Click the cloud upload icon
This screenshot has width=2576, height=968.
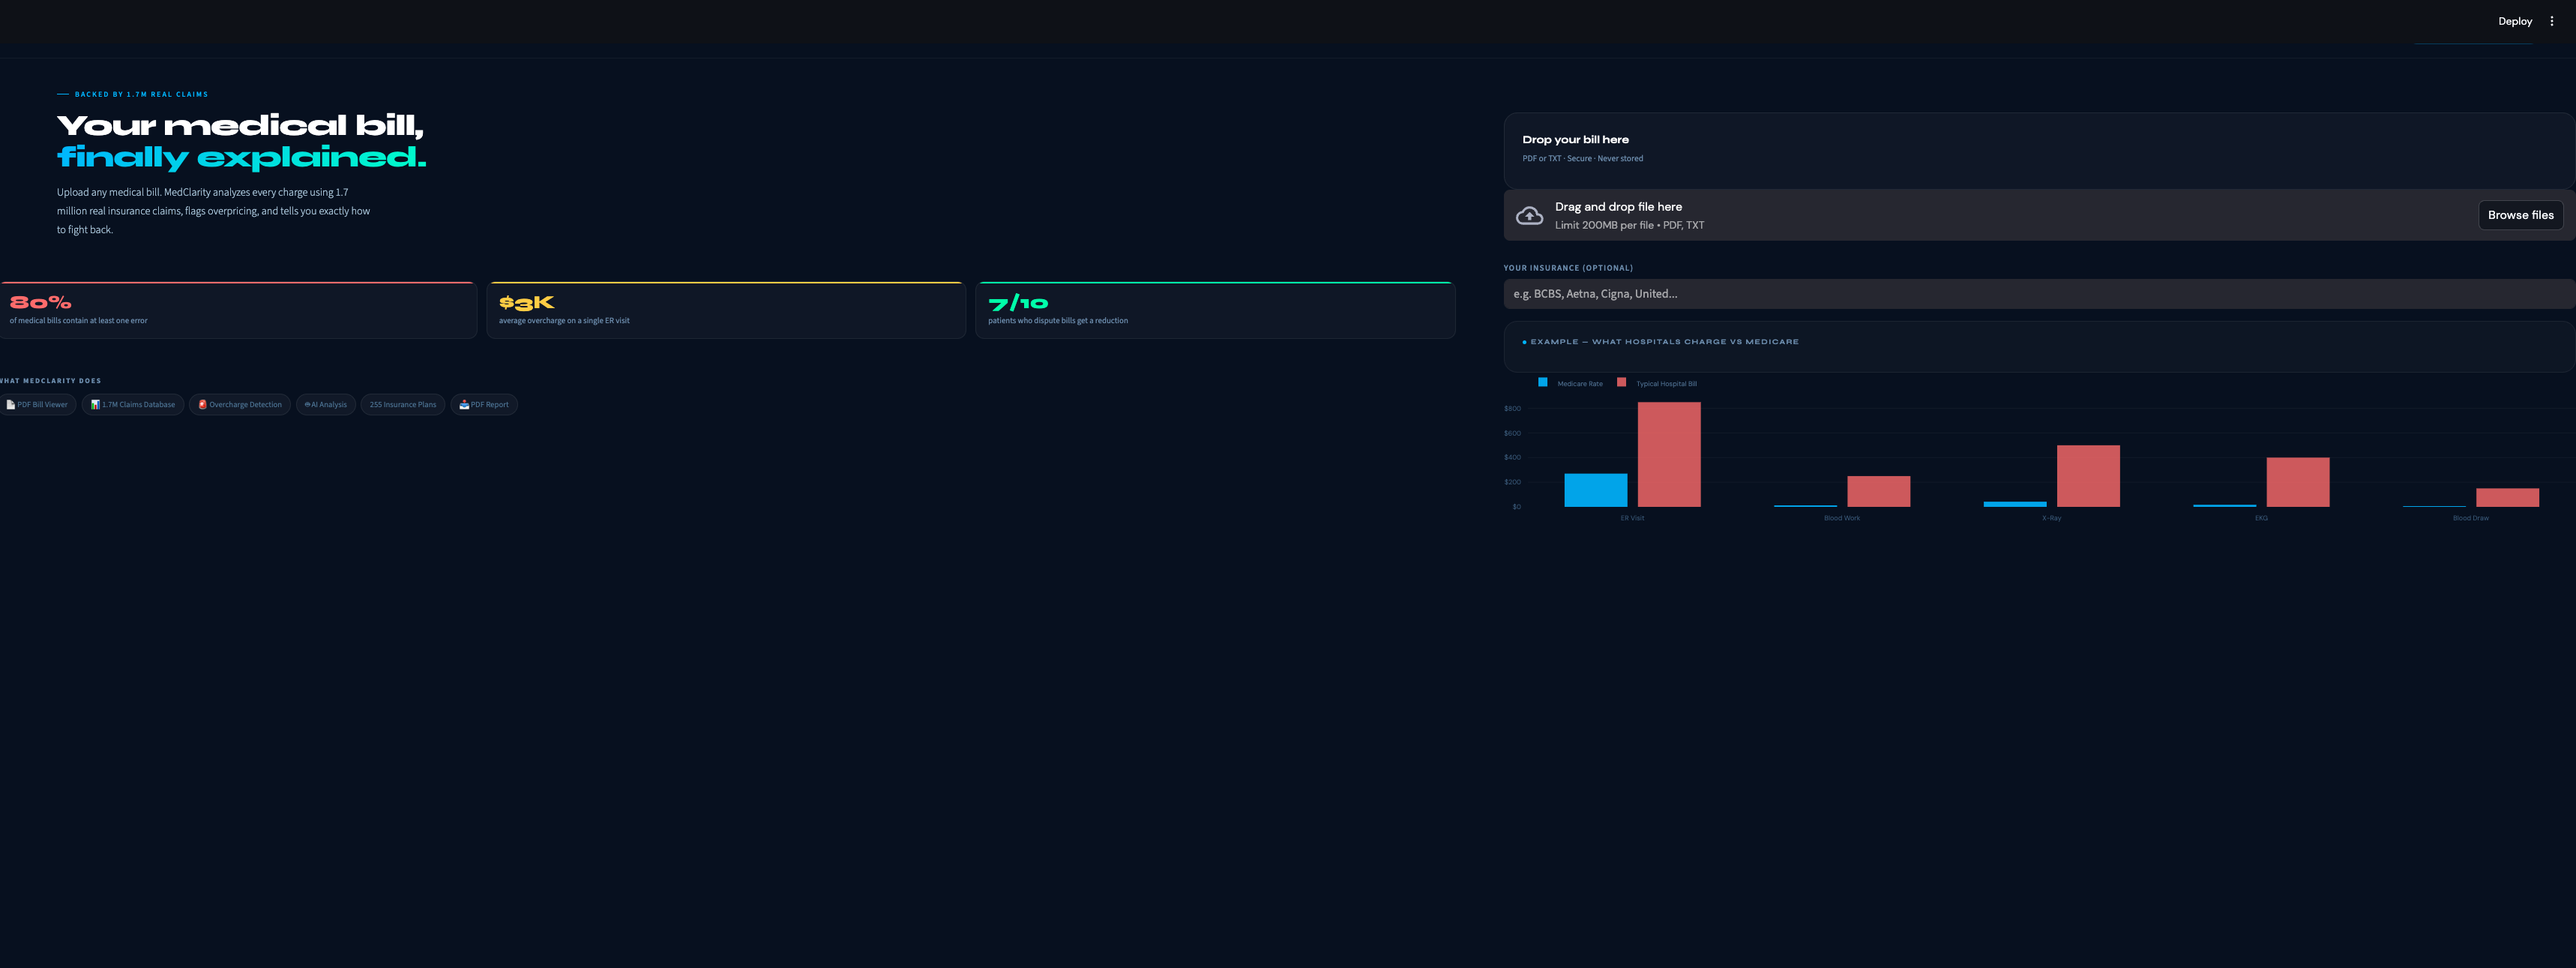(x=1529, y=215)
